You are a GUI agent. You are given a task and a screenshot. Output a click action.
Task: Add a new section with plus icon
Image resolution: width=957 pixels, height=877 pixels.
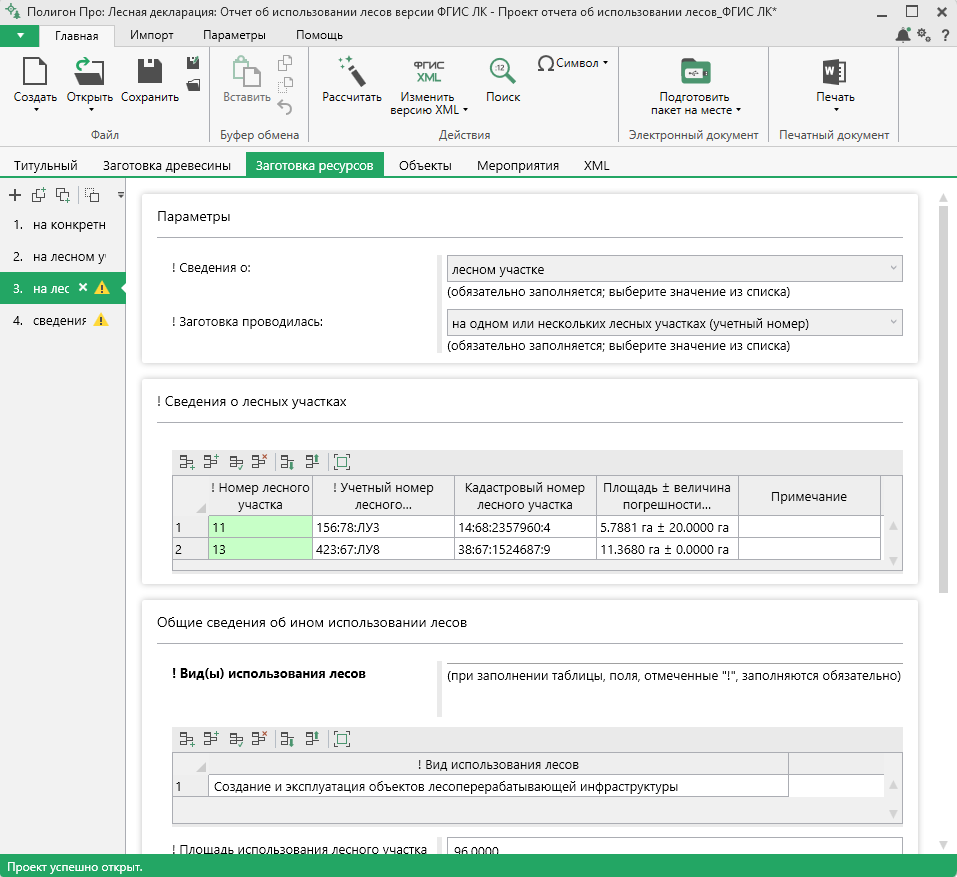pyautogui.click(x=15, y=195)
